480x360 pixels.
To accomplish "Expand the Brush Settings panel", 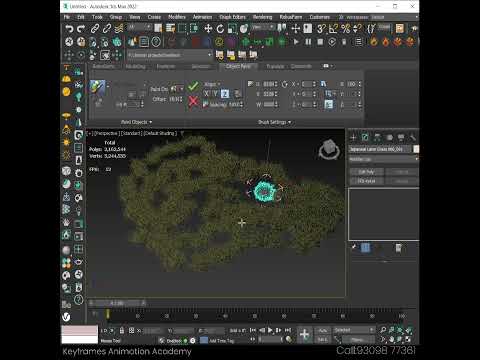I will coord(274,122).
